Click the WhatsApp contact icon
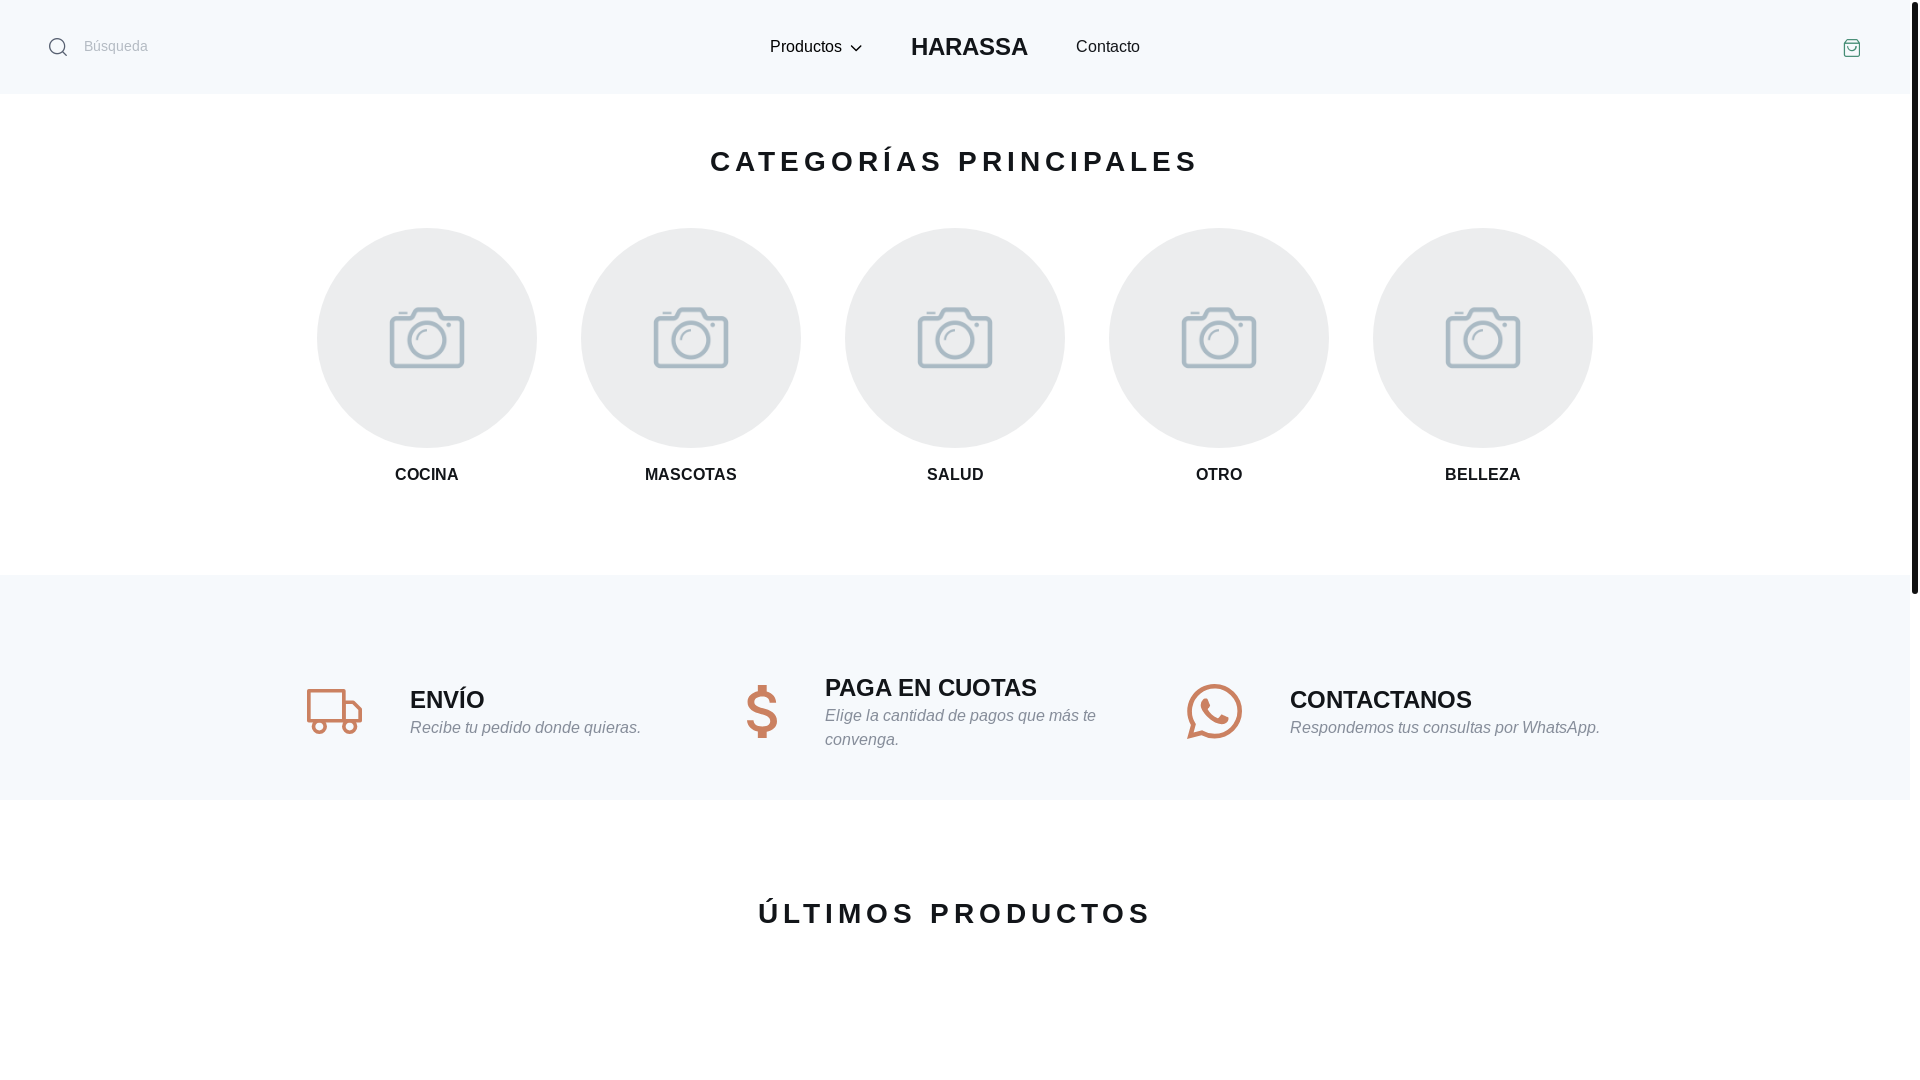Screen dimensions: 1920x1080 click(1214, 711)
